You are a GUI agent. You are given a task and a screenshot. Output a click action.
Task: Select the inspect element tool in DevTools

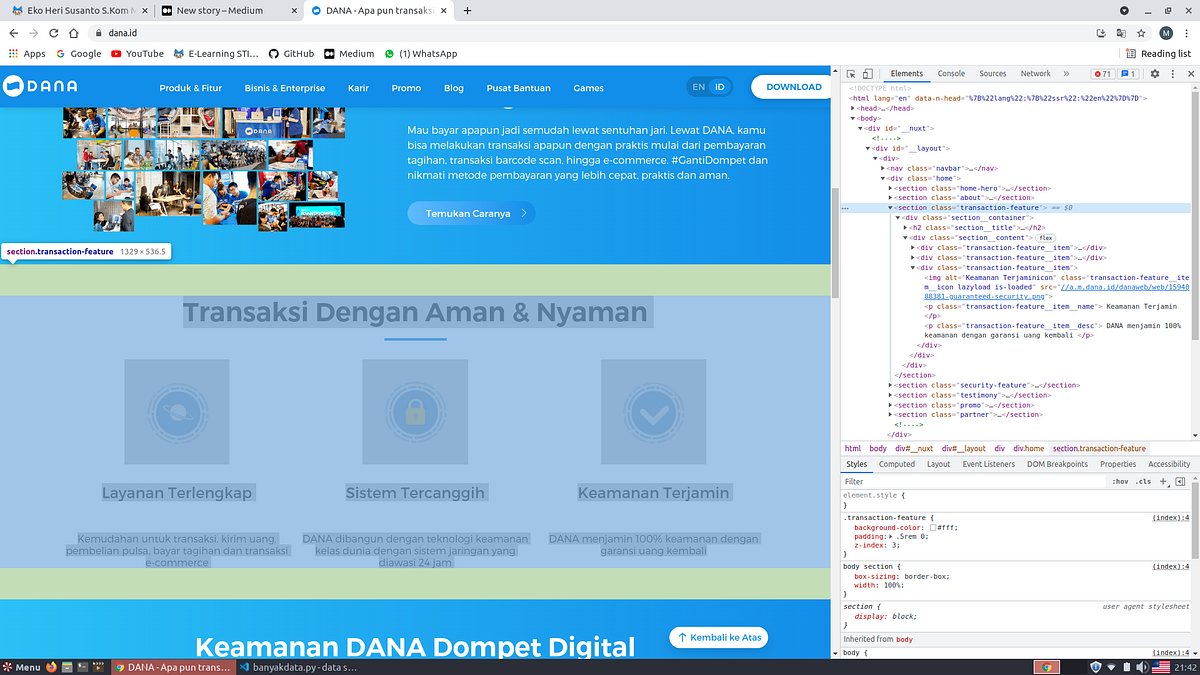[851, 74]
